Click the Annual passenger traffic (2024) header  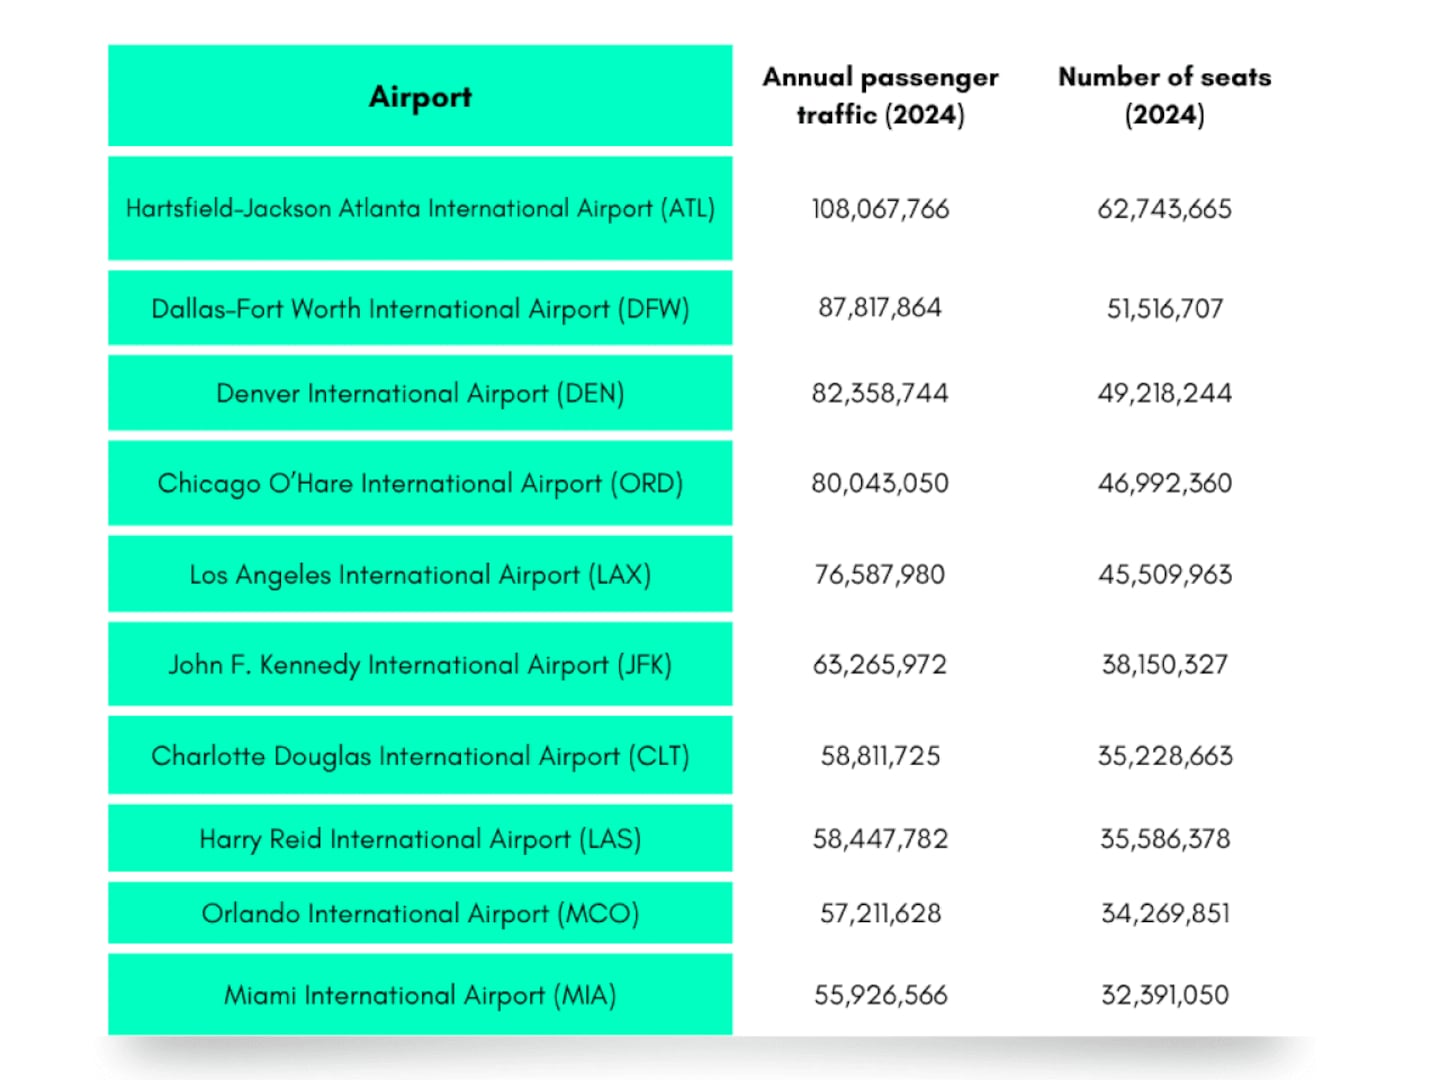point(880,96)
